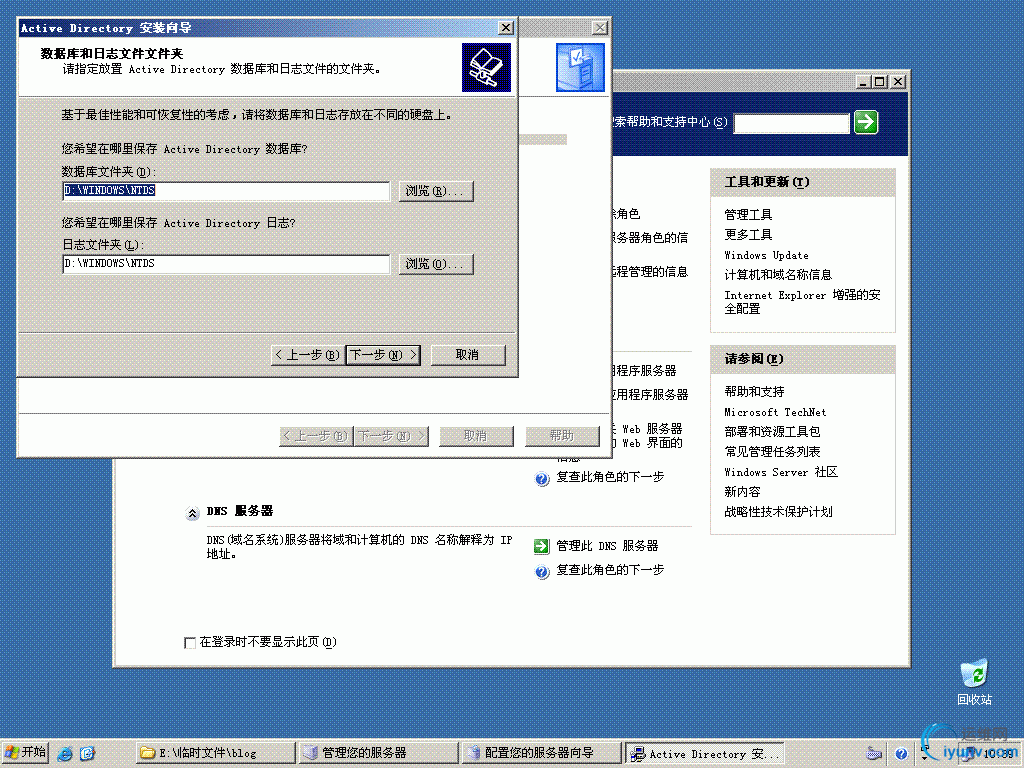Click the database folder path field

point(226,191)
